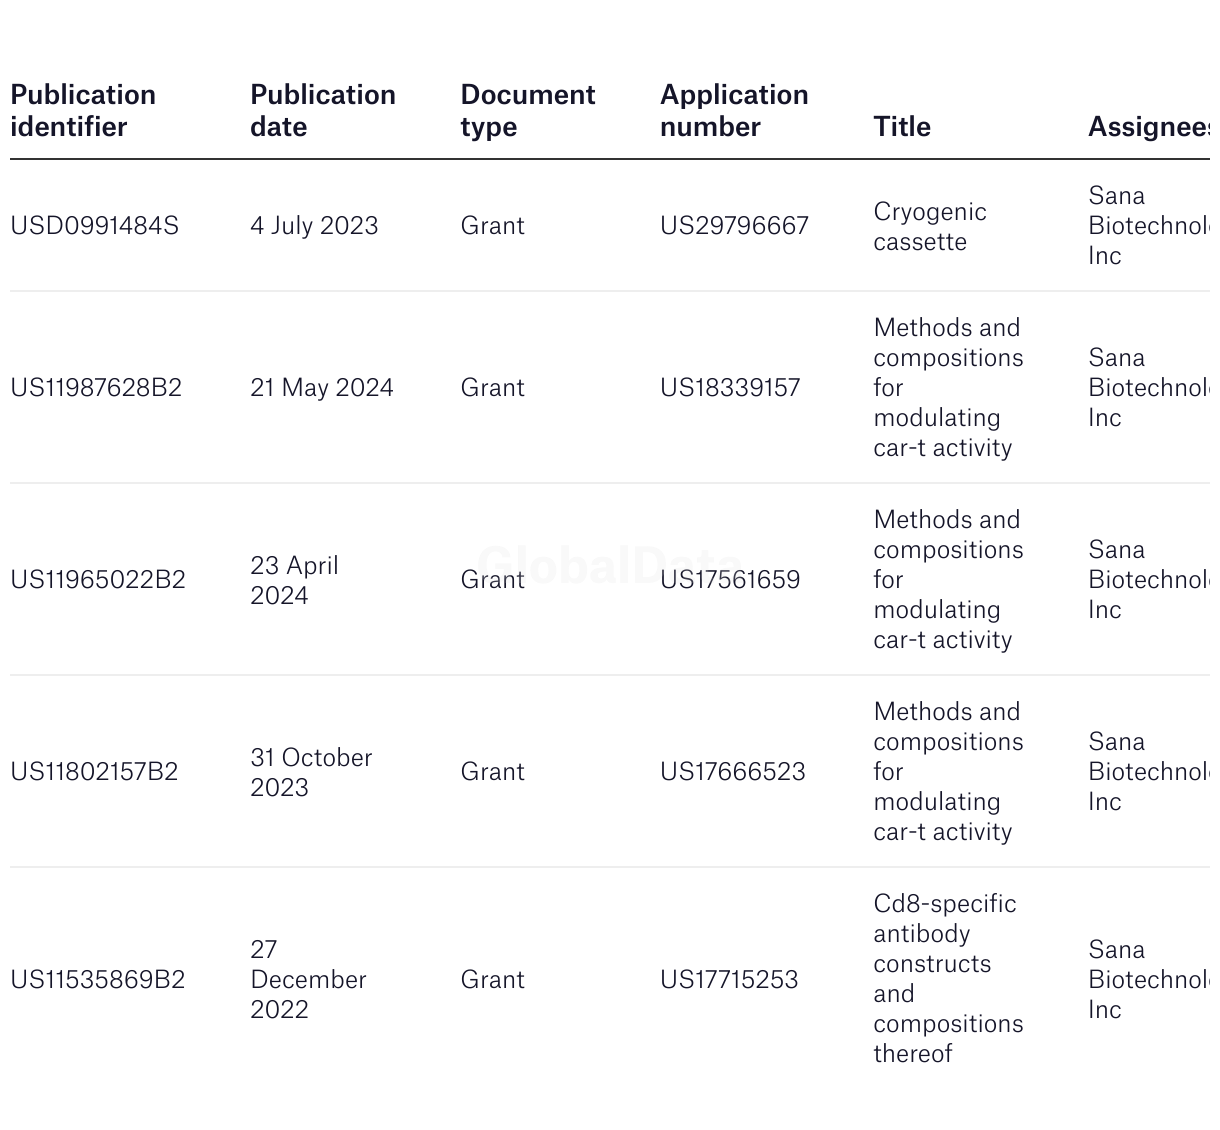Select publication identifier US11987628B2
Image resolution: width=1220 pixels, height=1130 pixels.
(96, 387)
